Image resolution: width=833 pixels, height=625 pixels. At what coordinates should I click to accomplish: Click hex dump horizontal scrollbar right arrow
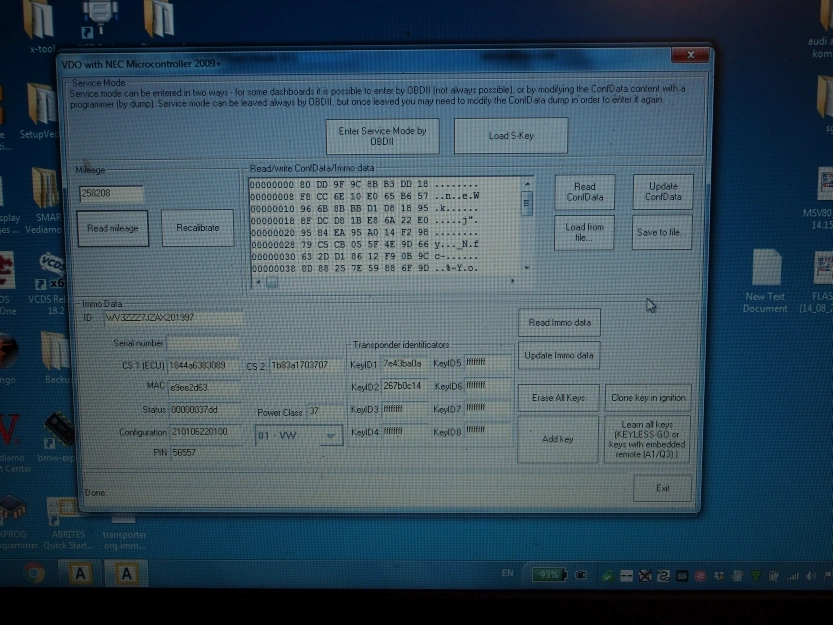tap(512, 281)
